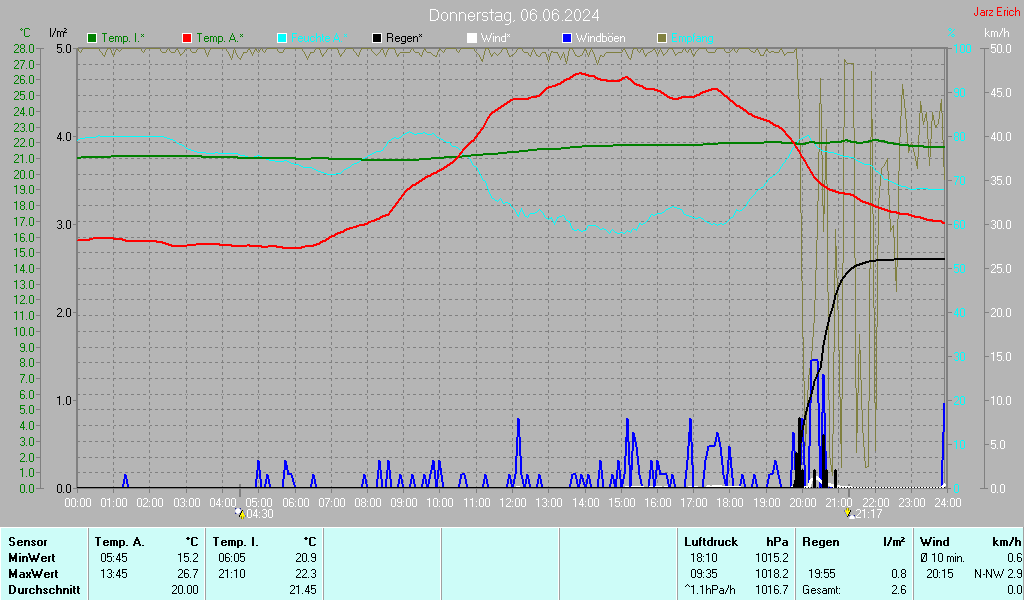The image size is (1024, 600).
Task: Click the Luftdruck header
Action: pyautogui.click(x=711, y=542)
